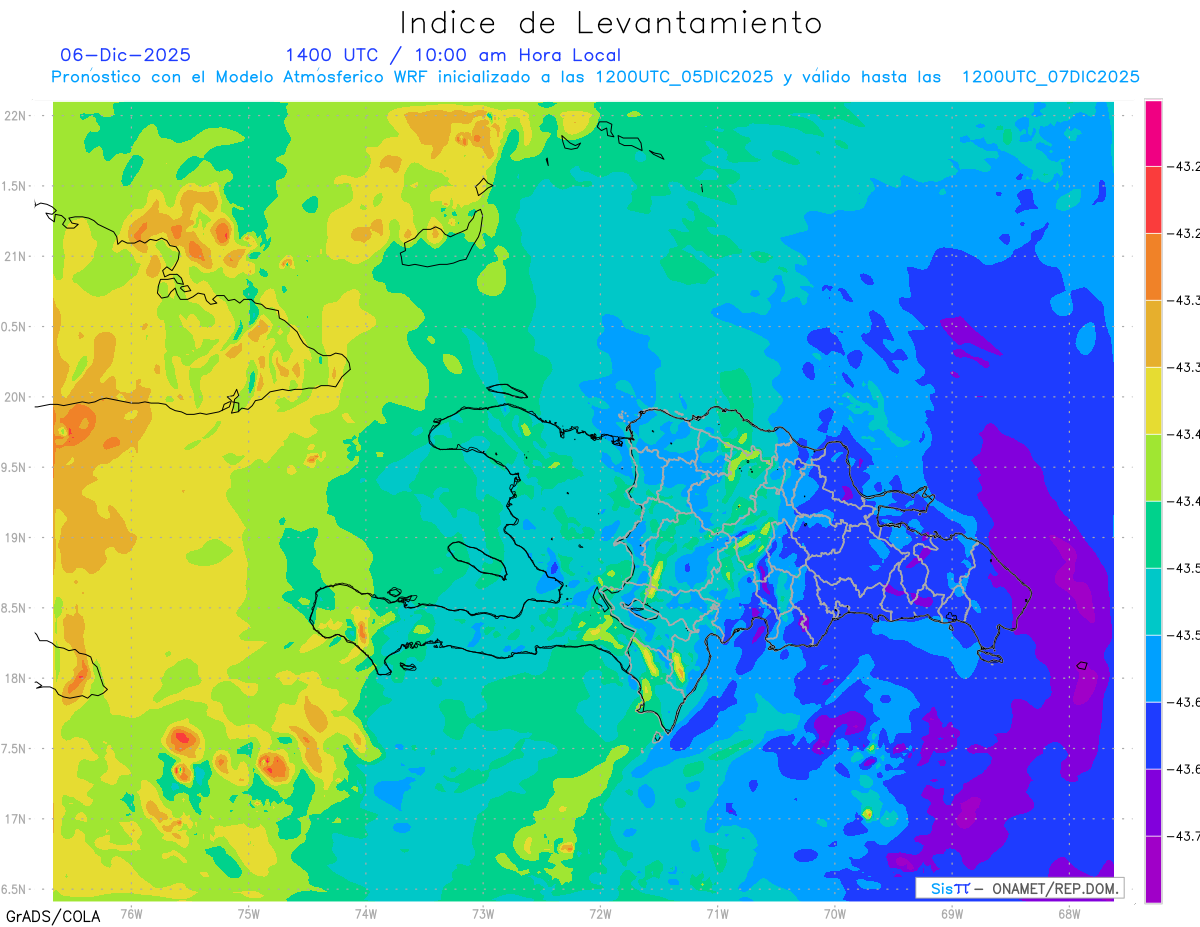This screenshot has width=1200, height=927.
Task: Click the teal cyan swatch in the legend
Action: (x=1153, y=601)
